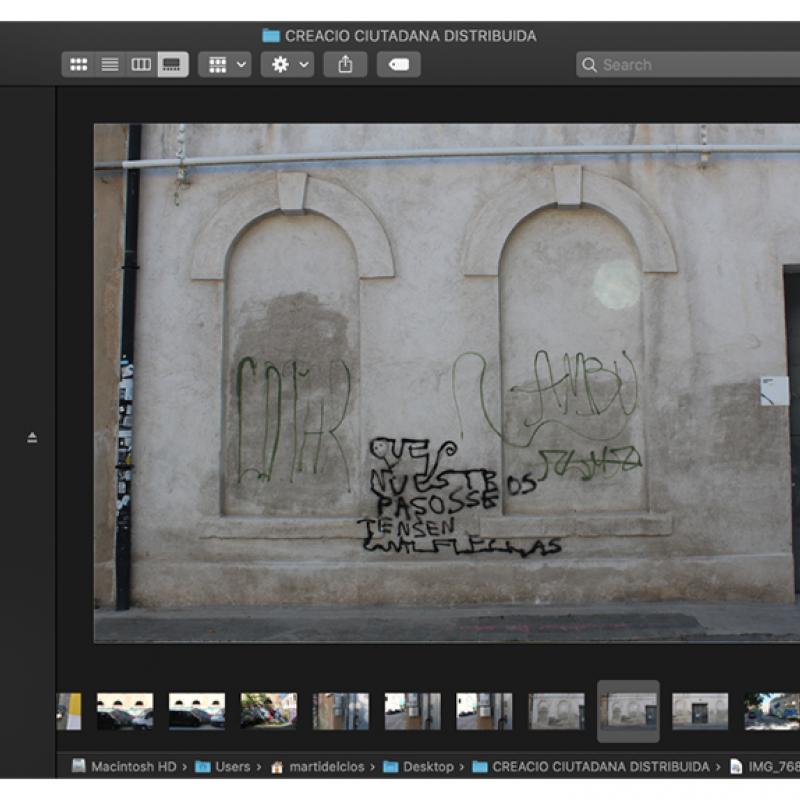Click the Share button
Viewport: 800px width, 800px height.
coord(345,65)
